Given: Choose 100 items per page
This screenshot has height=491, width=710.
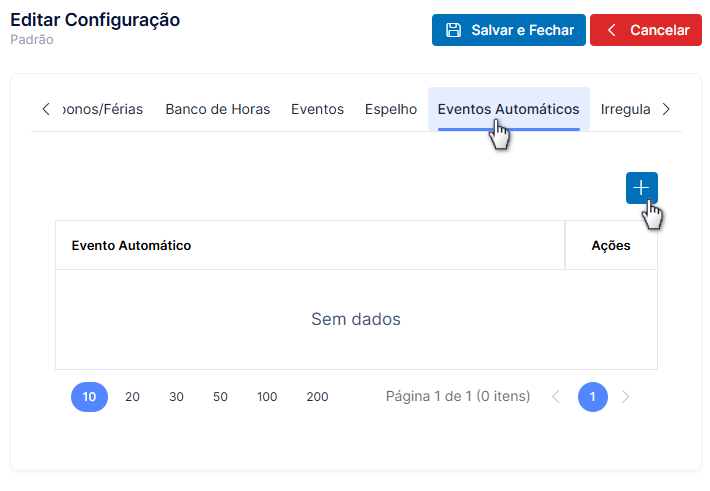Looking at the screenshot, I should (267, 397).
